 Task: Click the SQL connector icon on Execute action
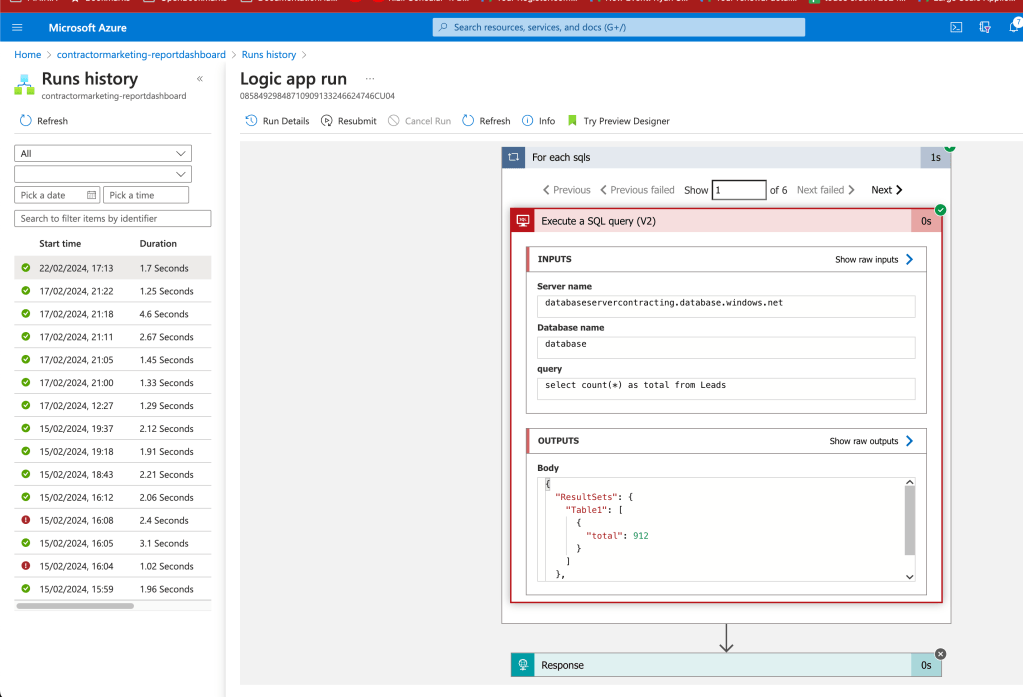[x=523, y=221]
